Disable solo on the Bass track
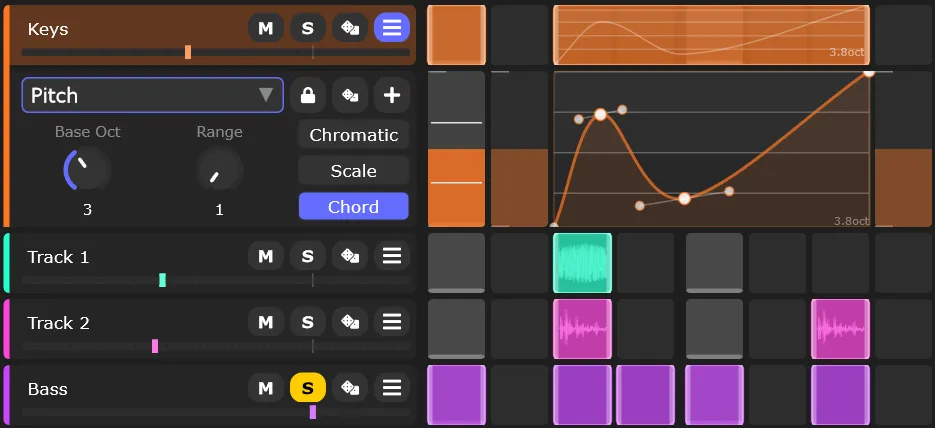 coord(308,389)
